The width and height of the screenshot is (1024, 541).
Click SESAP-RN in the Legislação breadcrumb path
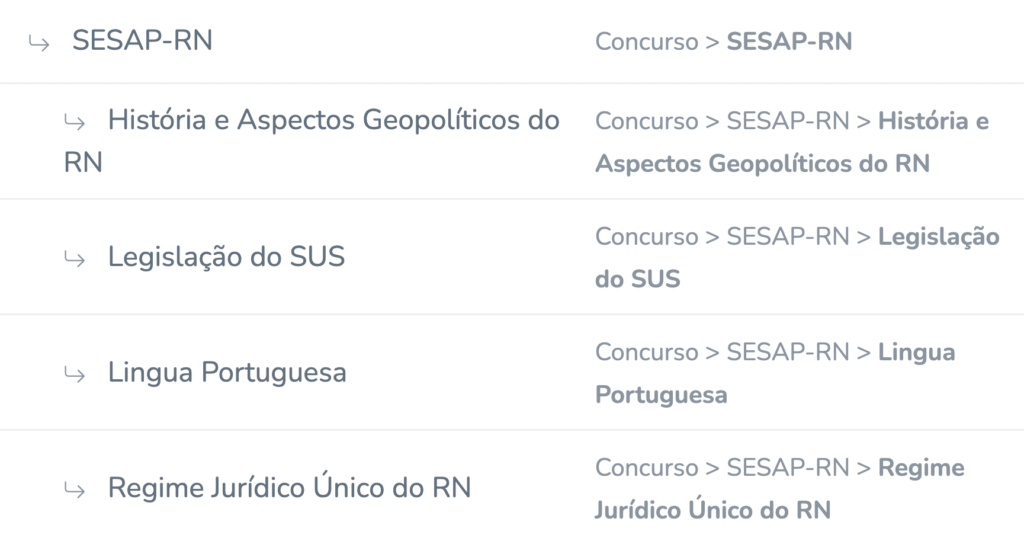point(788,237)
